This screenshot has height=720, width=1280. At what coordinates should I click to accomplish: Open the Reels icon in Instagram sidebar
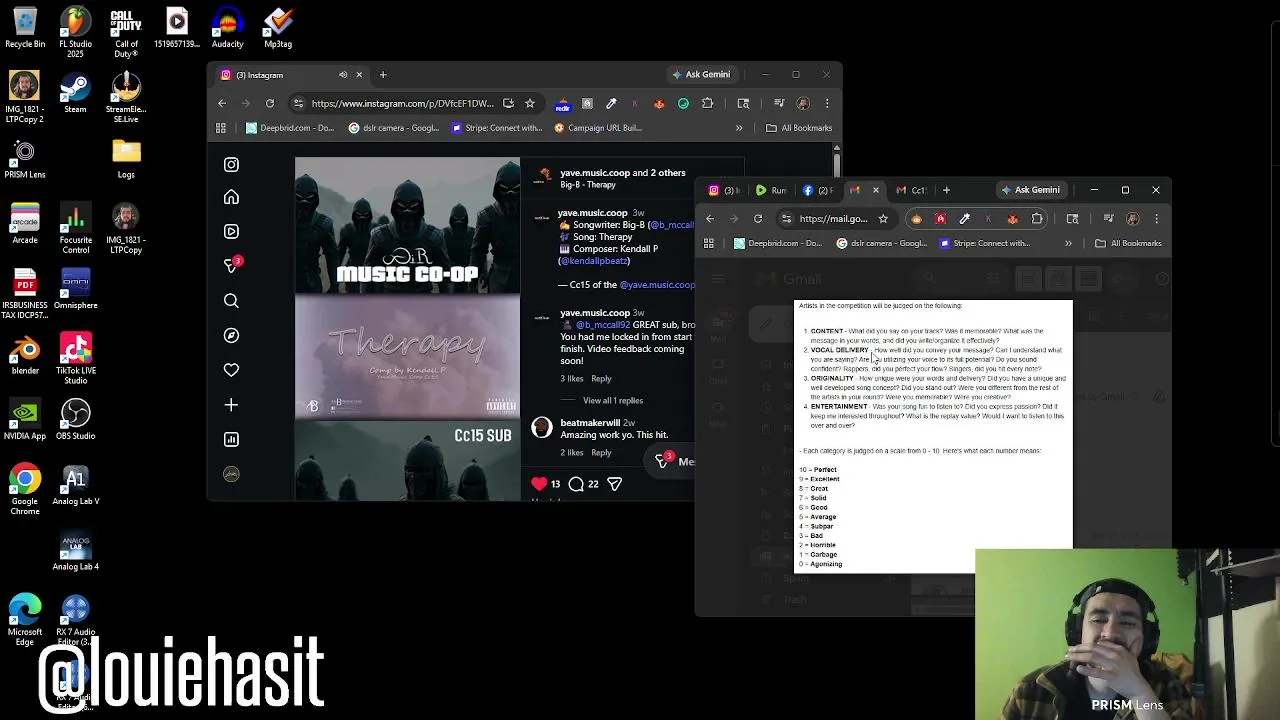231,231
